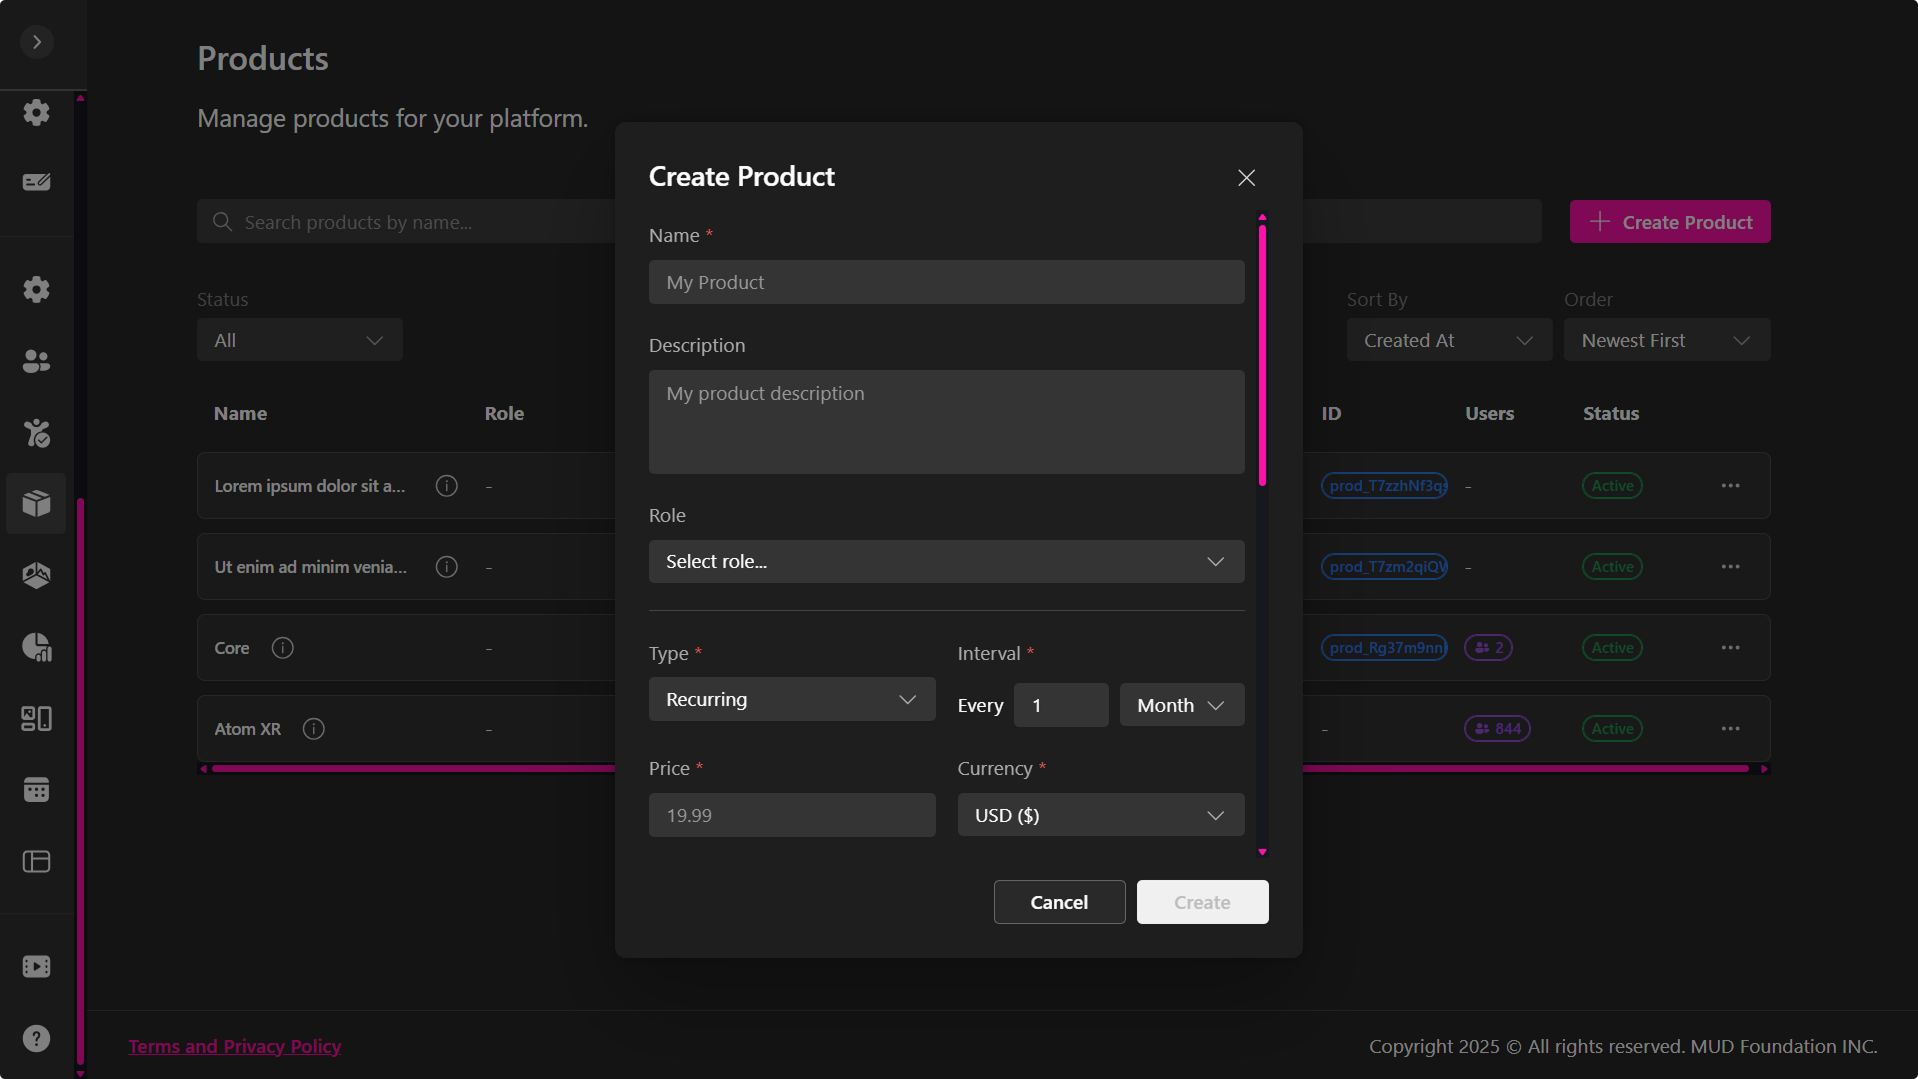Expand the Type dropdown showing Recurring
The height and width of the screenshot is (1079, 1918).
point(791,700)
